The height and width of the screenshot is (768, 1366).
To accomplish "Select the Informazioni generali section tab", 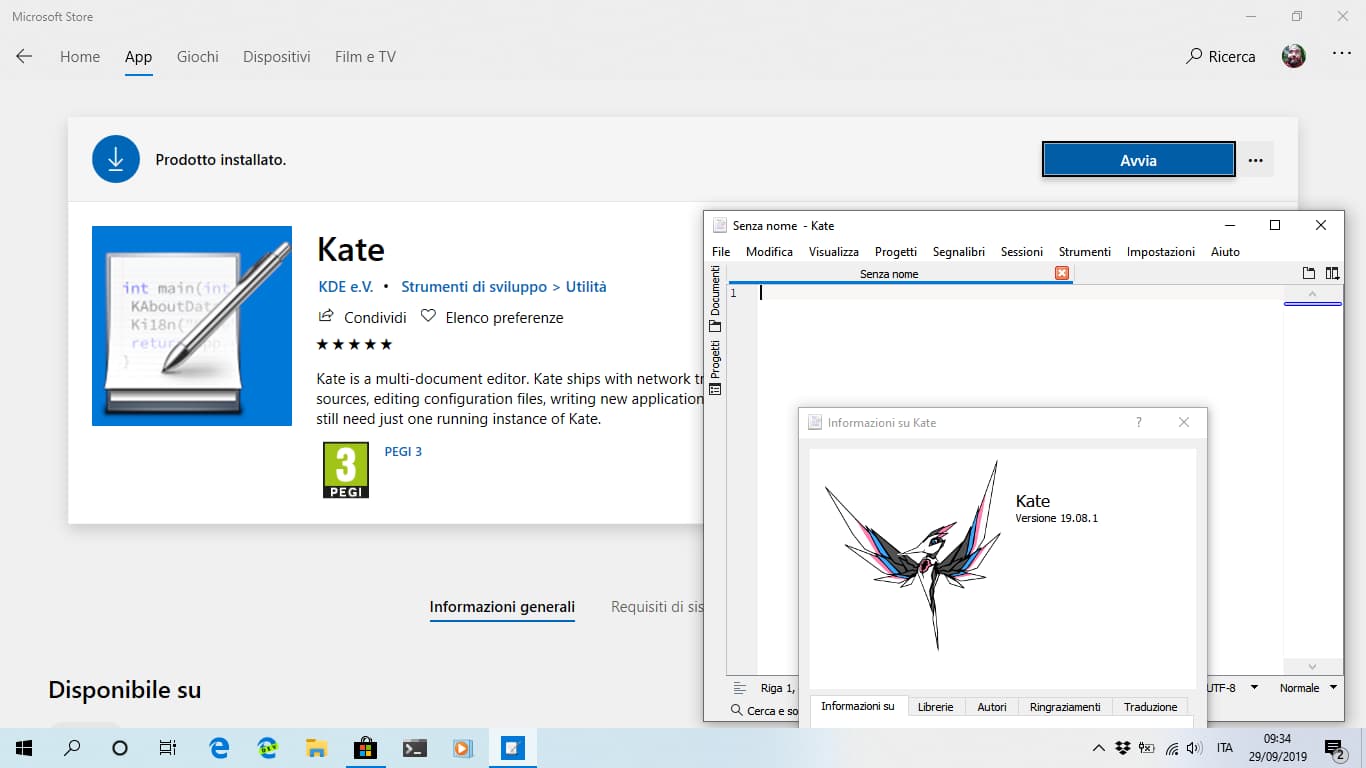I will [x=502, y=607].
